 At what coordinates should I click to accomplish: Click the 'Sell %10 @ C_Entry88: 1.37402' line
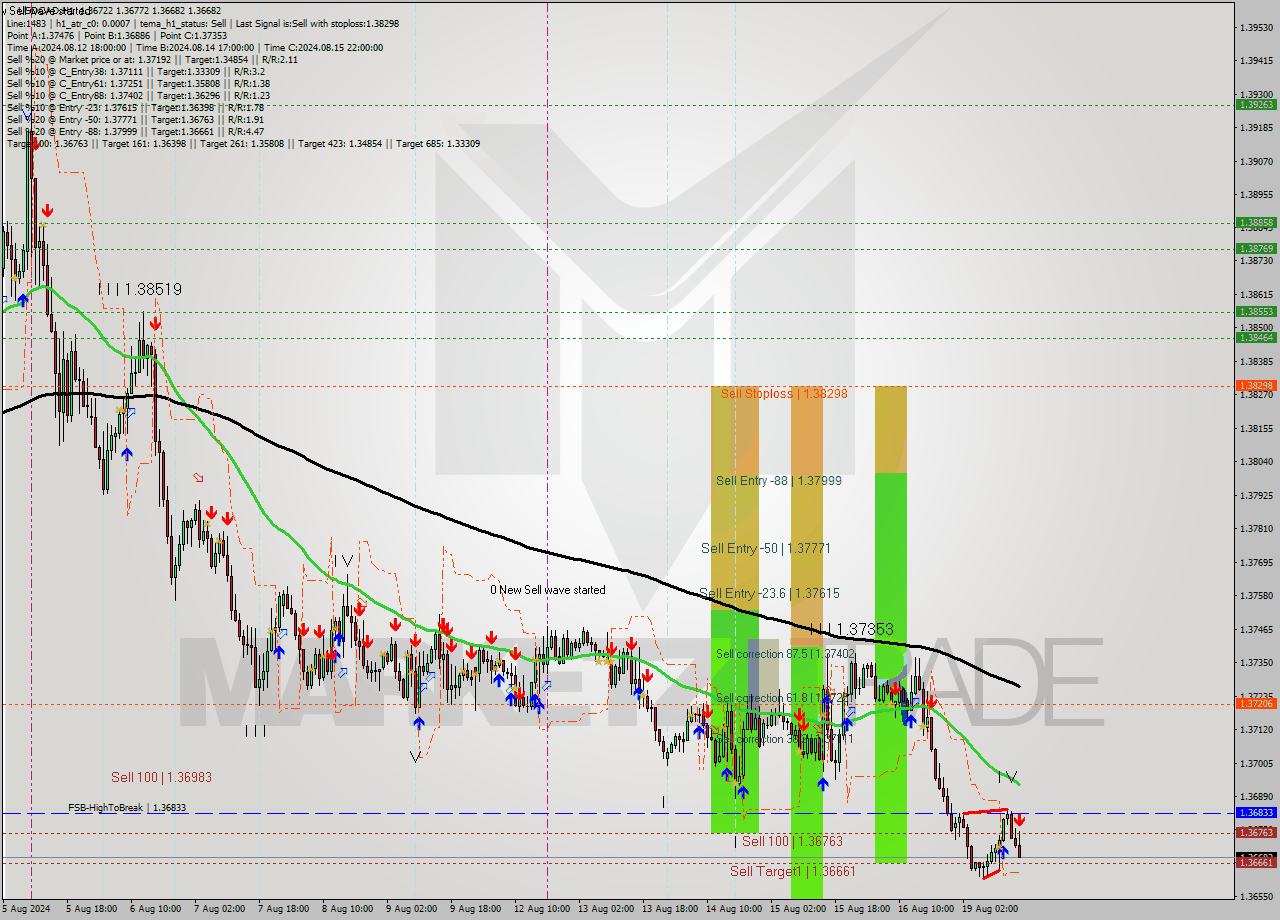pos(138,95)
